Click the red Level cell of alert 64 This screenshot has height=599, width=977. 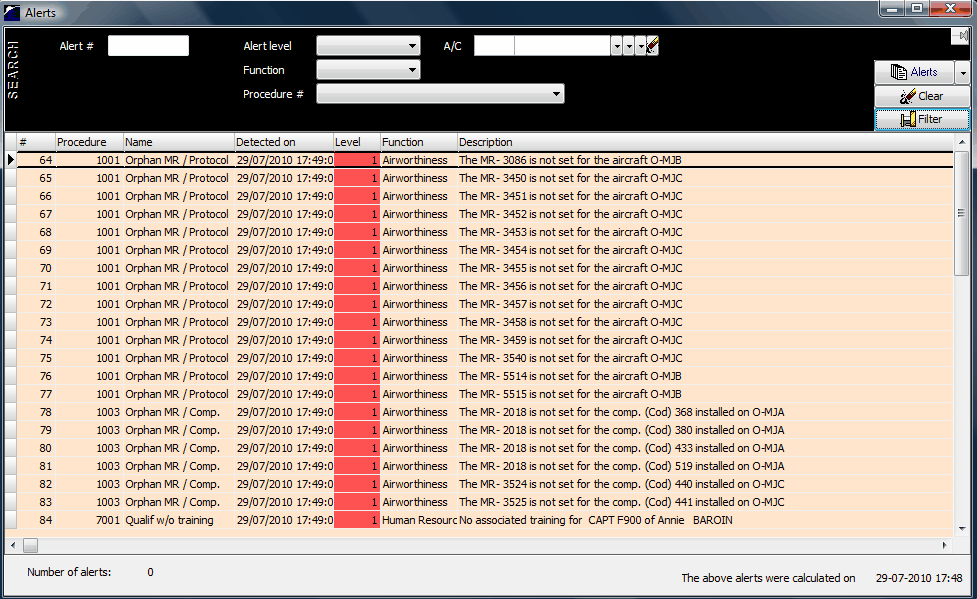point(356,160)
